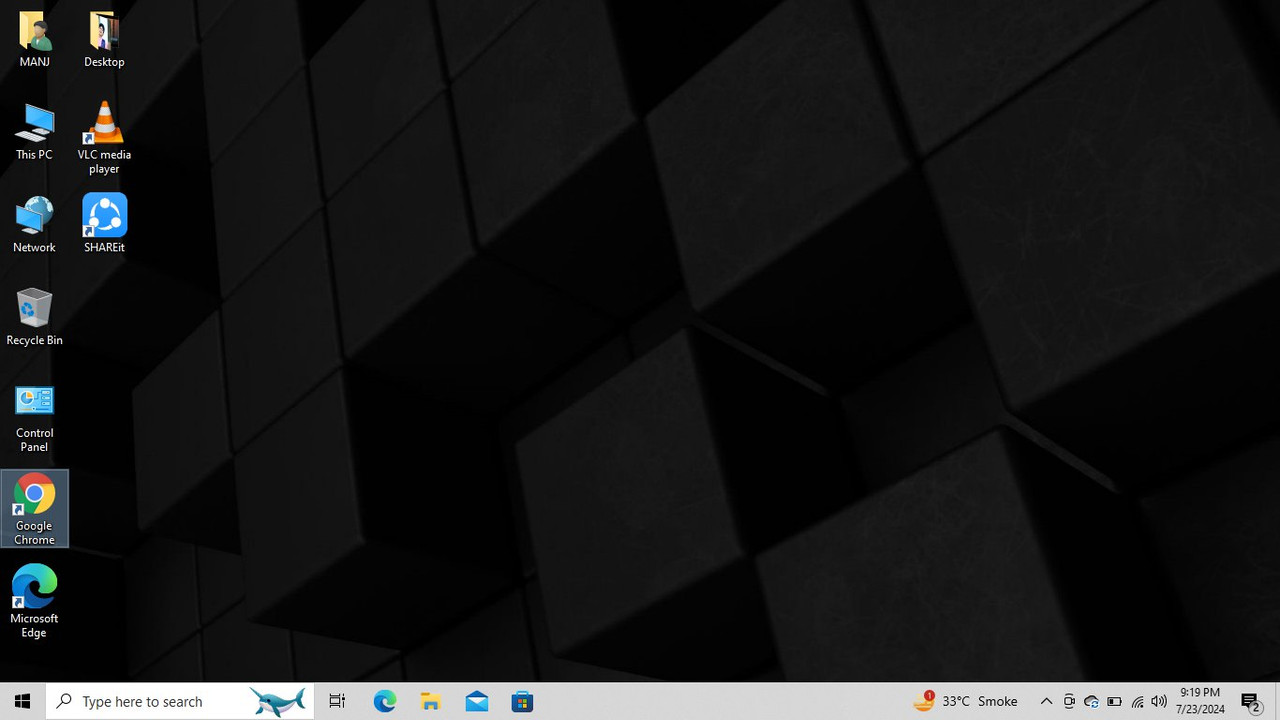The width and height of the screenshot is (1280, 720).
Task: Select the Recycle Bin icon
Action: point(34,317)
